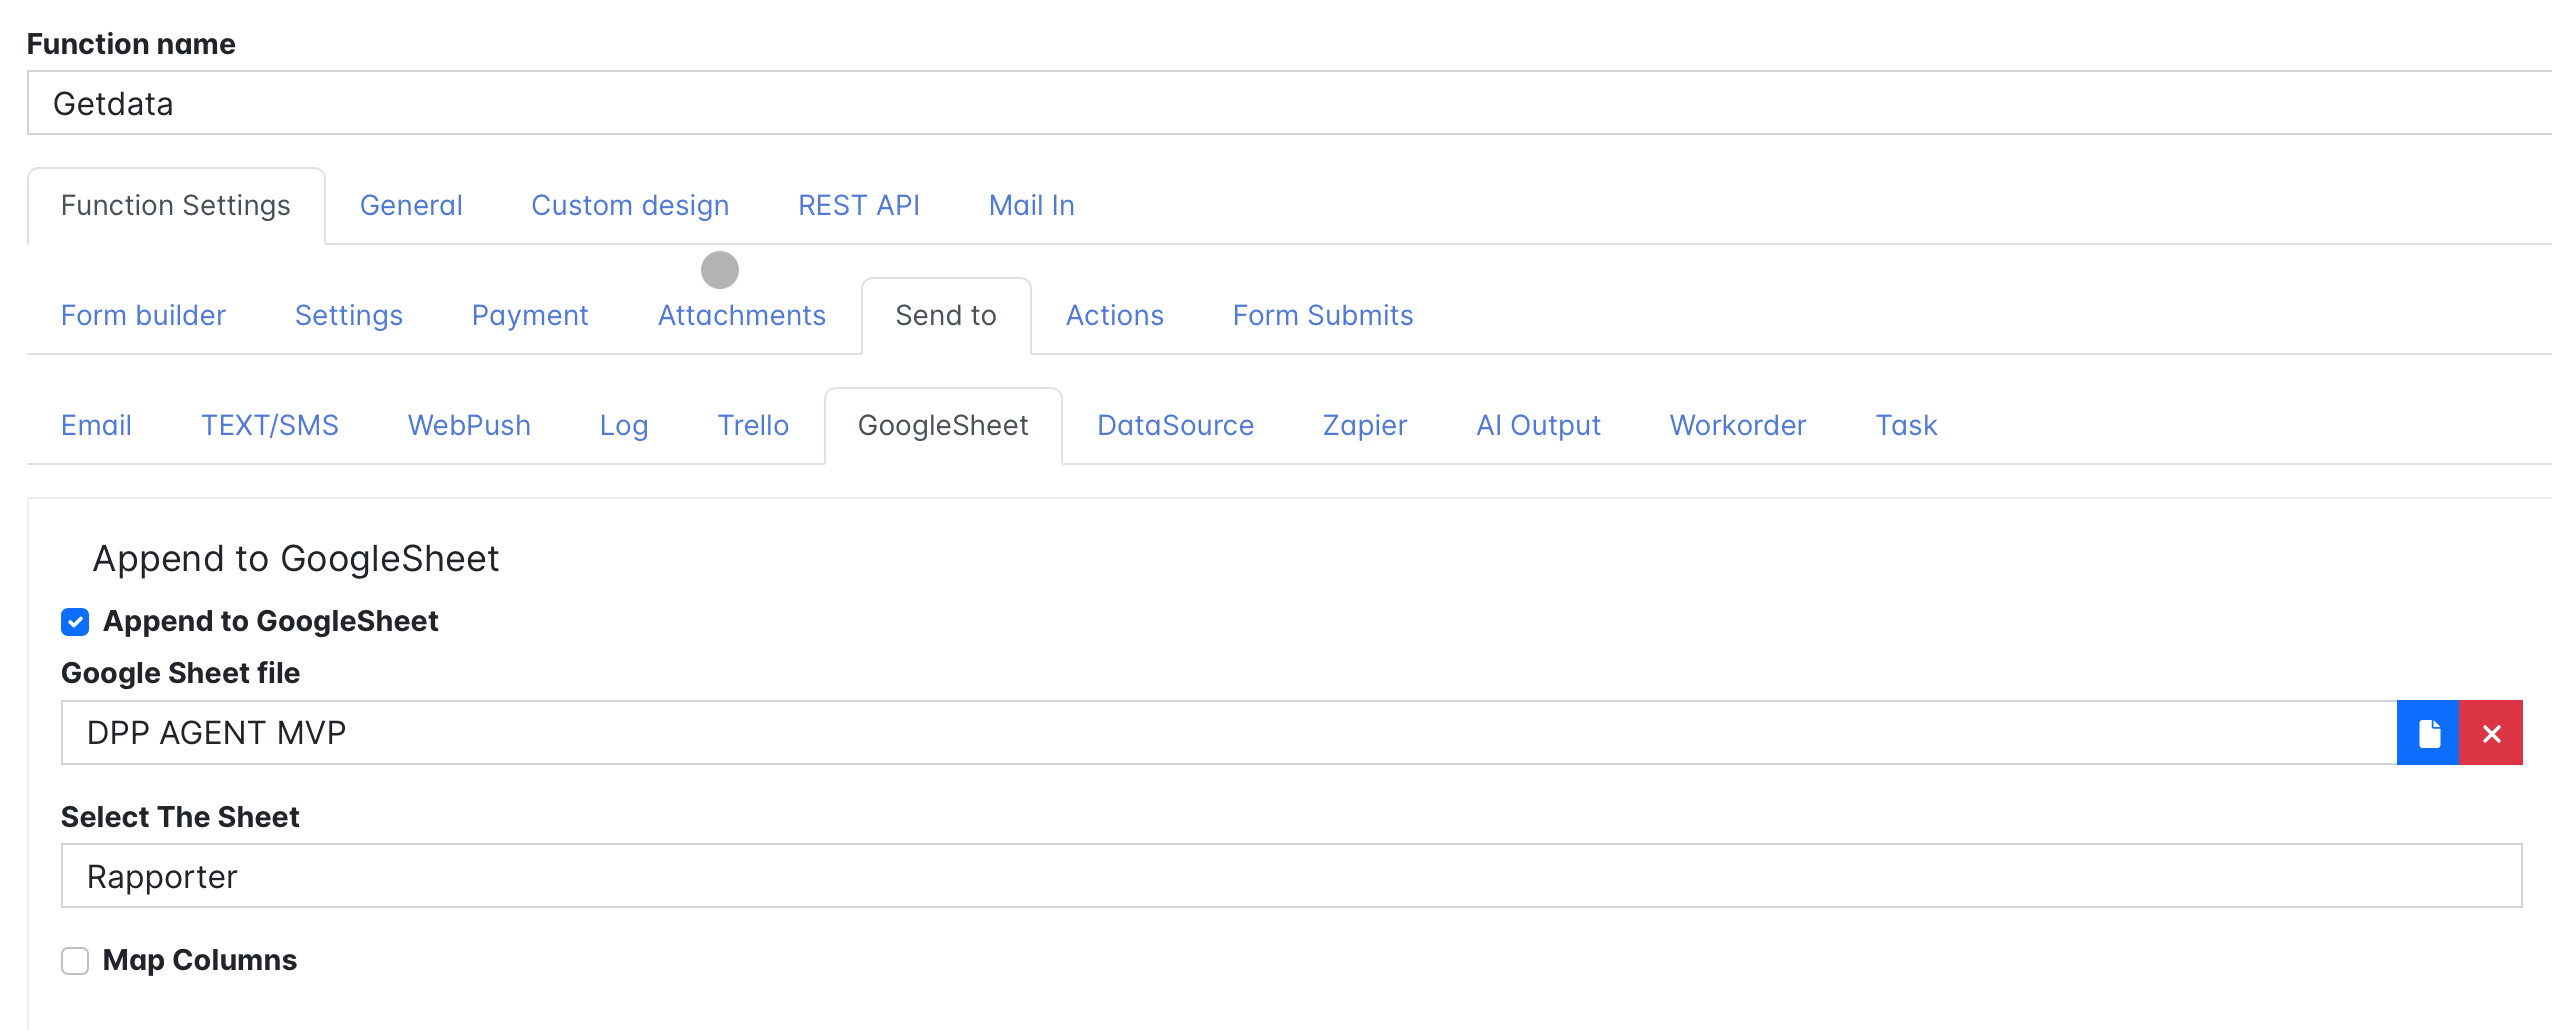
Task: Click the Function name input field
Action: [x=1288, y=103]
